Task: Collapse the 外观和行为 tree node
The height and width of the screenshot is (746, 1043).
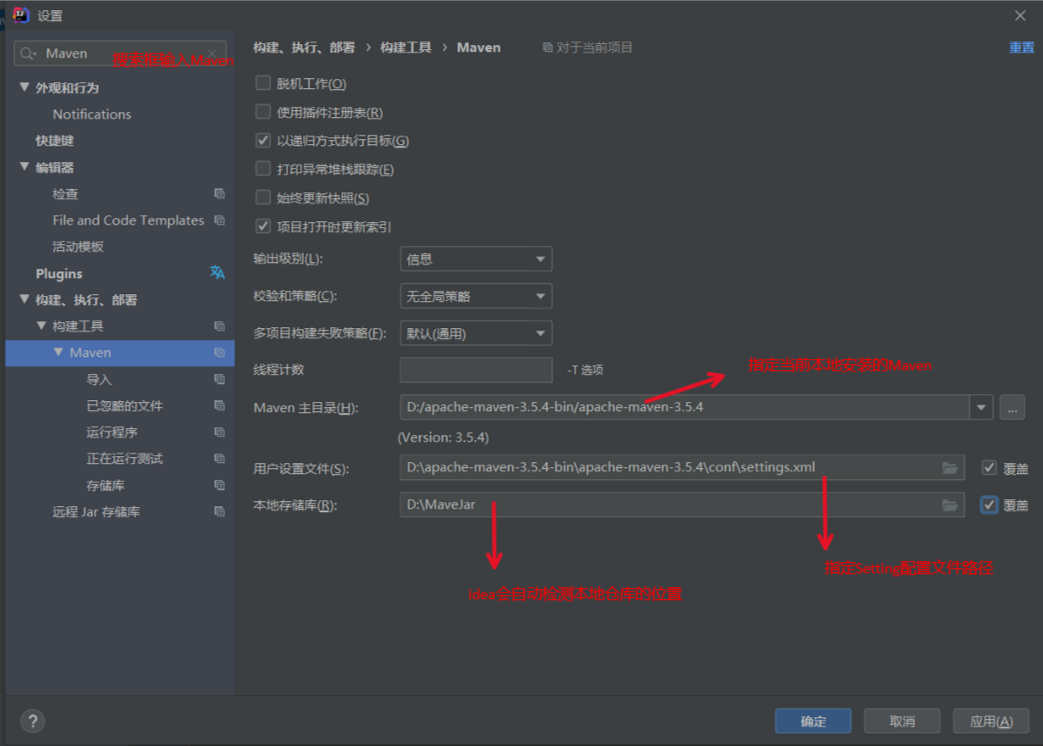Action: click(25, 87)
